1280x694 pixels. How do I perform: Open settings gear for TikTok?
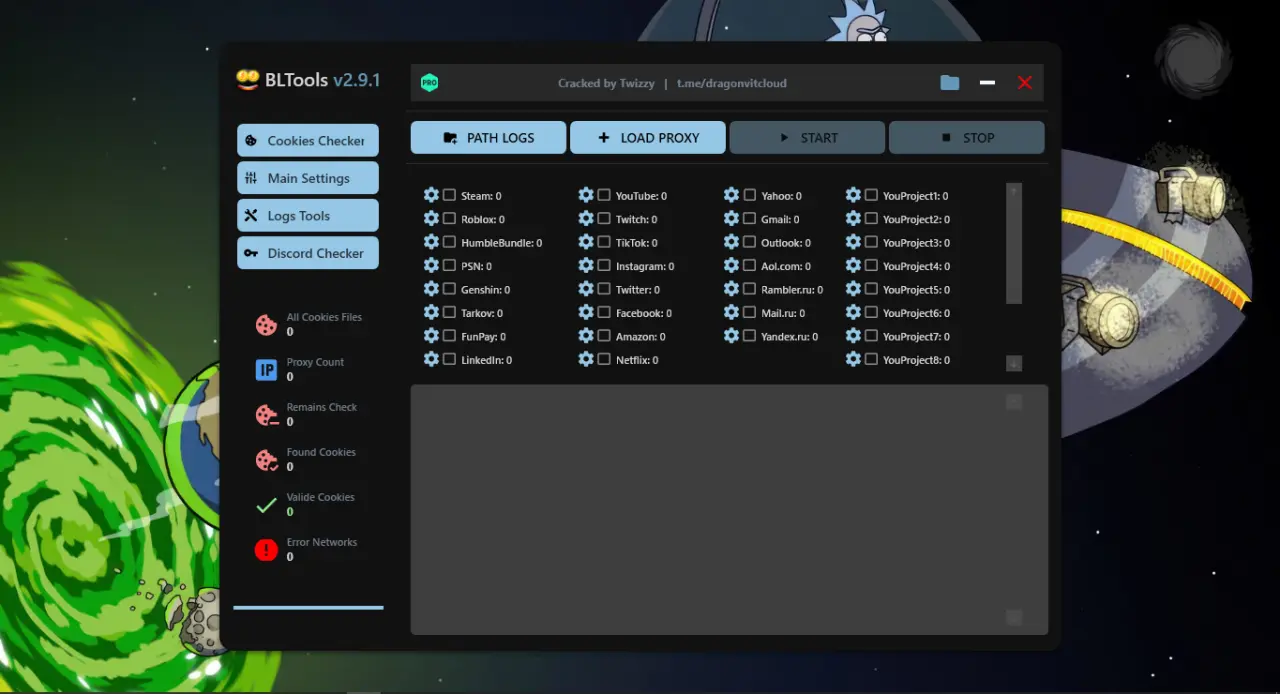click(x=586, y=242)
